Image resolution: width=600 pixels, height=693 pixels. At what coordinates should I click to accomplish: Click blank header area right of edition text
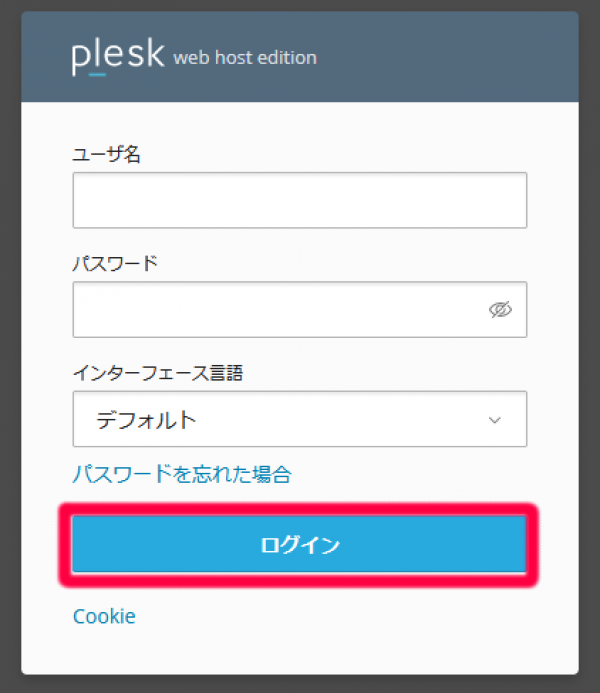(x=450, y=57)
